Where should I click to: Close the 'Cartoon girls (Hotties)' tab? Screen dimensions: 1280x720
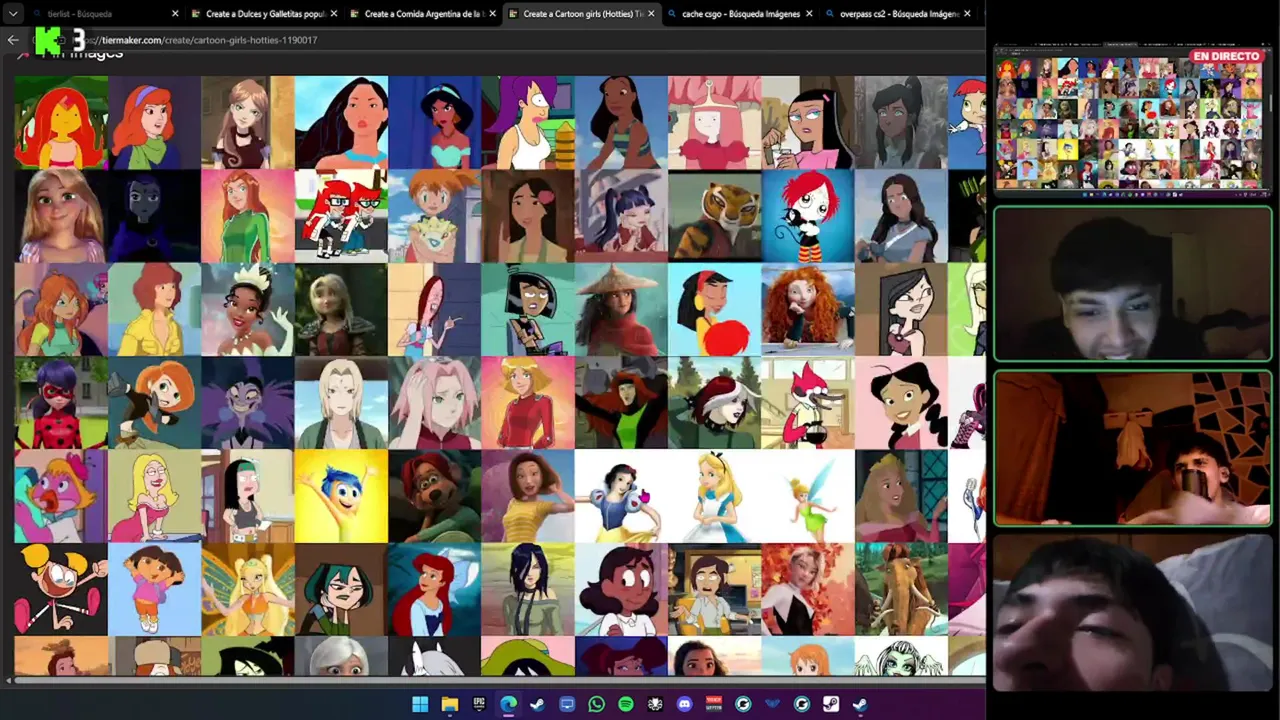click(652, 14)
